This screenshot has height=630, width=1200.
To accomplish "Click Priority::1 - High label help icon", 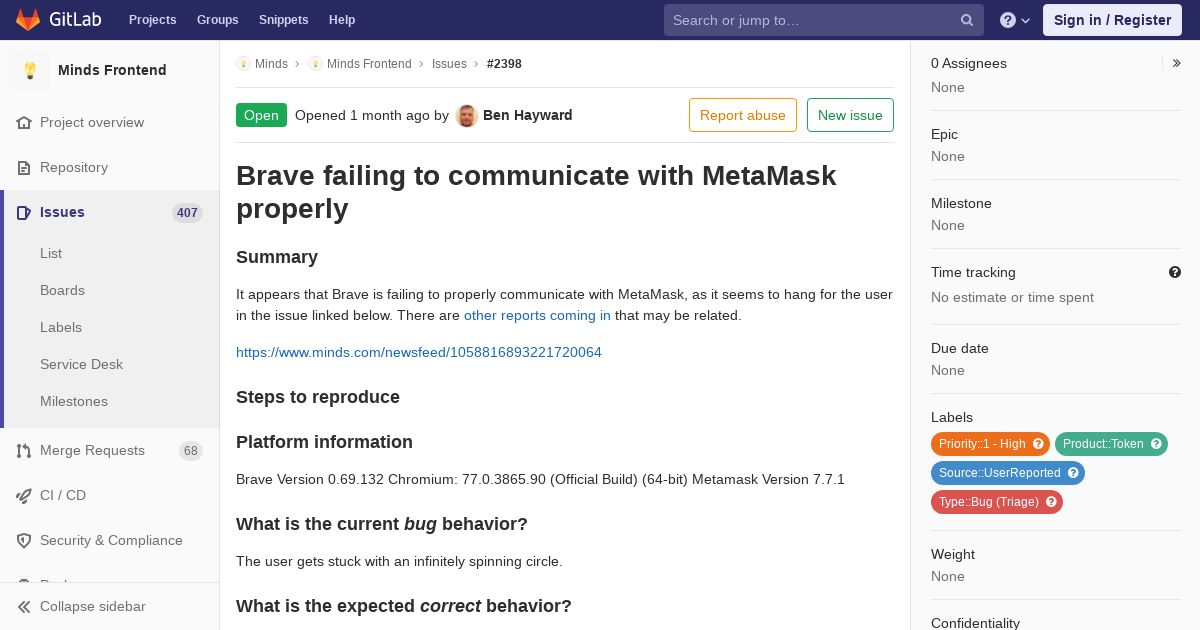I will point(1038,444).
